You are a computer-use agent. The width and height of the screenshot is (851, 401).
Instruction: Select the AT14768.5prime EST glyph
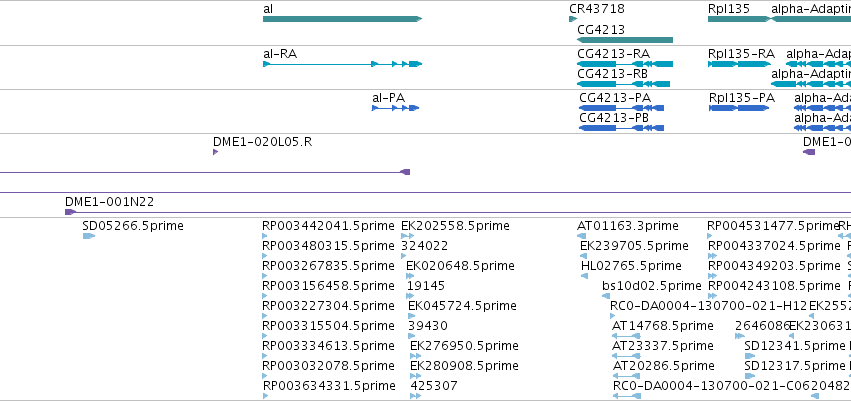pos(626,336)
